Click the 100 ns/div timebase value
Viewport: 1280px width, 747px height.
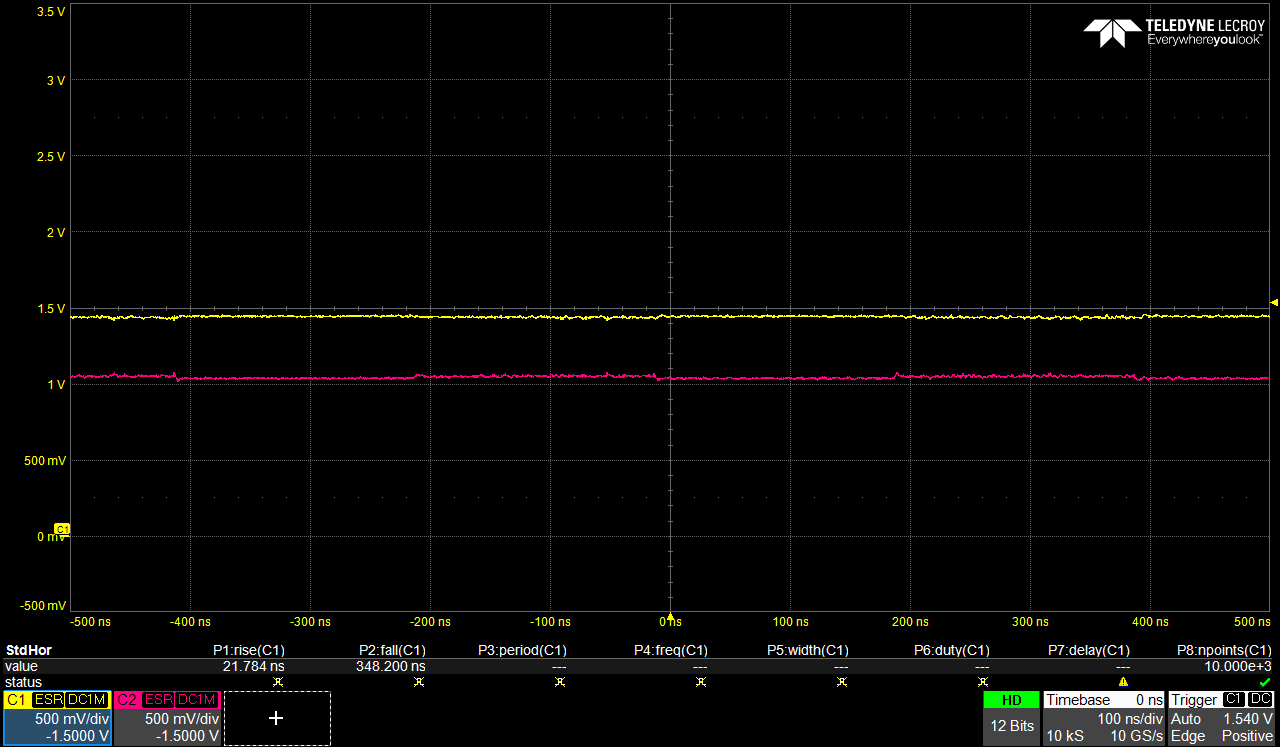click(x=1131, y=718)
